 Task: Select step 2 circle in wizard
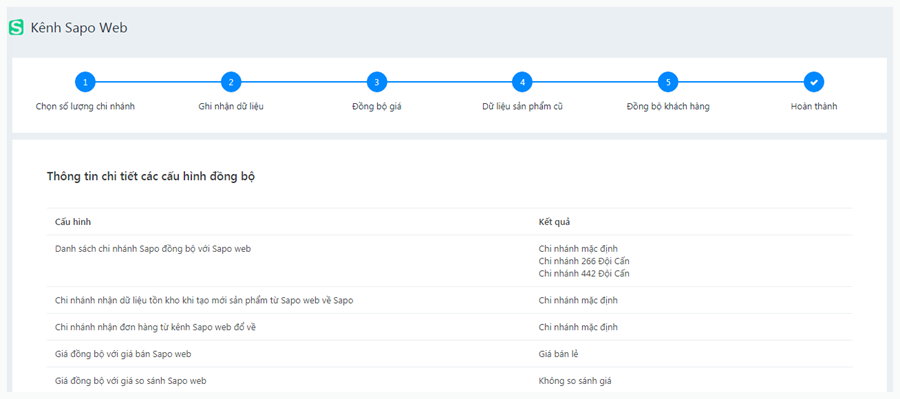(231, 82)
